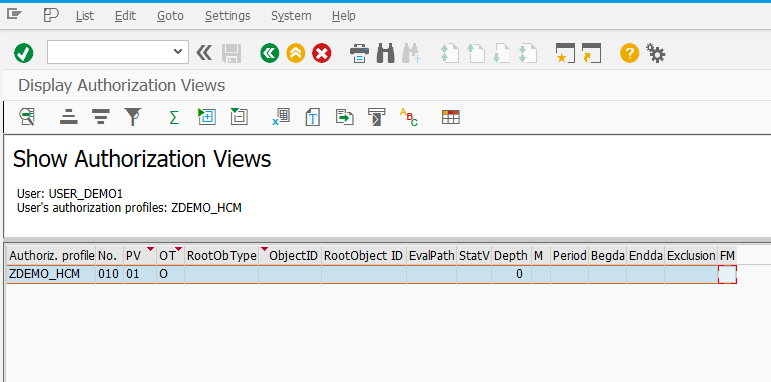This screenshot has height=382, width=771.
Task: Click the Create New Session icon
Action: click(x=565, y=53)
